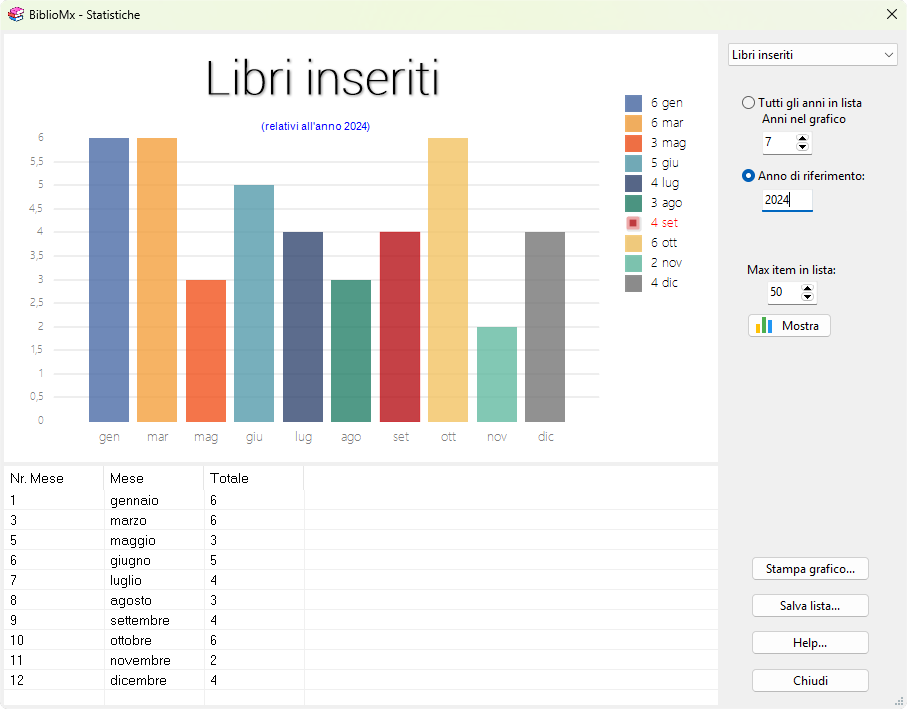Increase "Anni nel grafico" with the up arrow
This screenshot has width=907, height=709.
[x=802, y=138]
